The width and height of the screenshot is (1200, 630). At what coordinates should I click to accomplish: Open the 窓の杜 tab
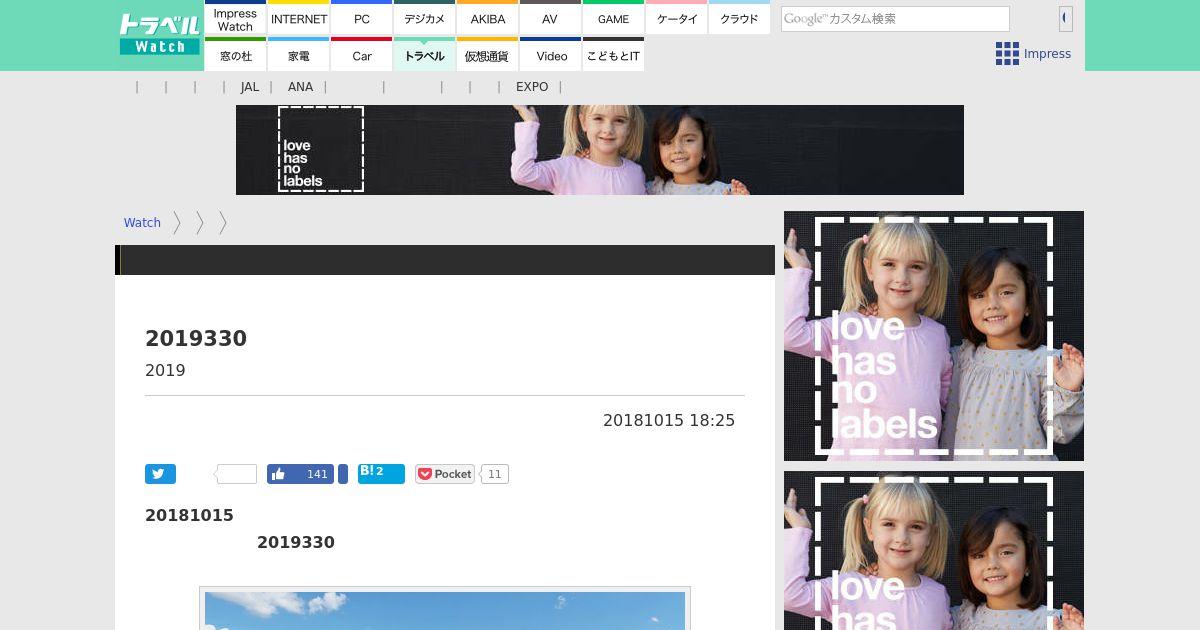pos(235,55)
